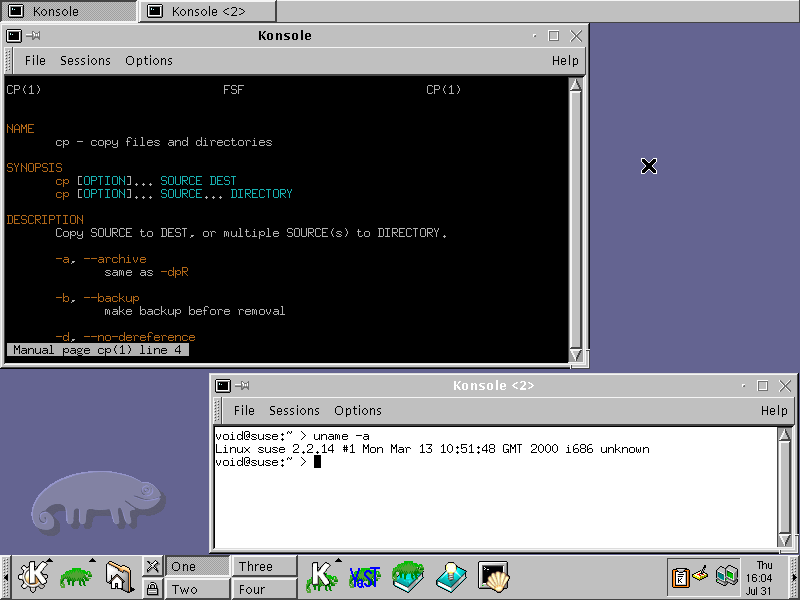Toggle sticky pin on Konsole <2> window
This screenshot has height=600, width=800.
[x=243, y=386]
